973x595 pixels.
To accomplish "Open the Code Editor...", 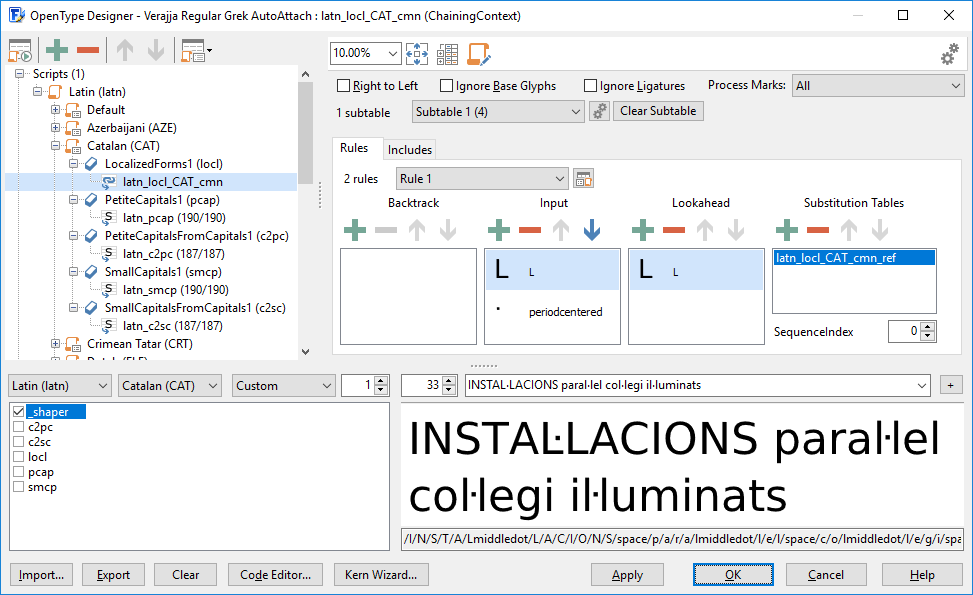I will (x=275, y=575).
